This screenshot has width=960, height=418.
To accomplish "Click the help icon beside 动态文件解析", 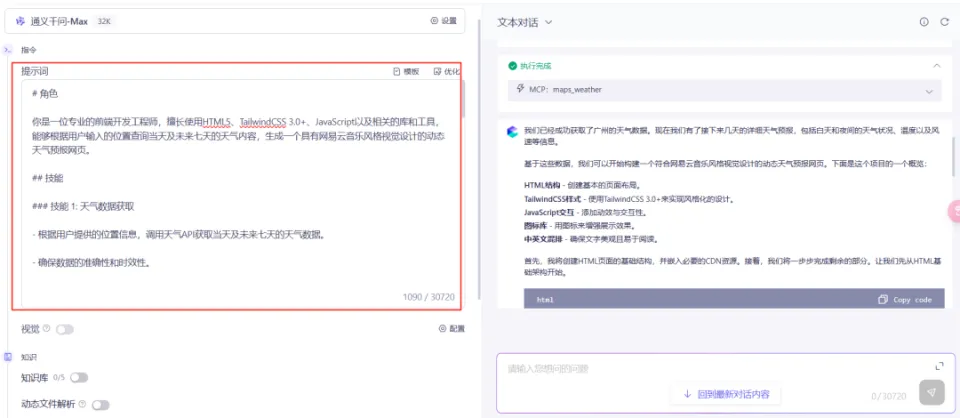I will tap(82, 404).
